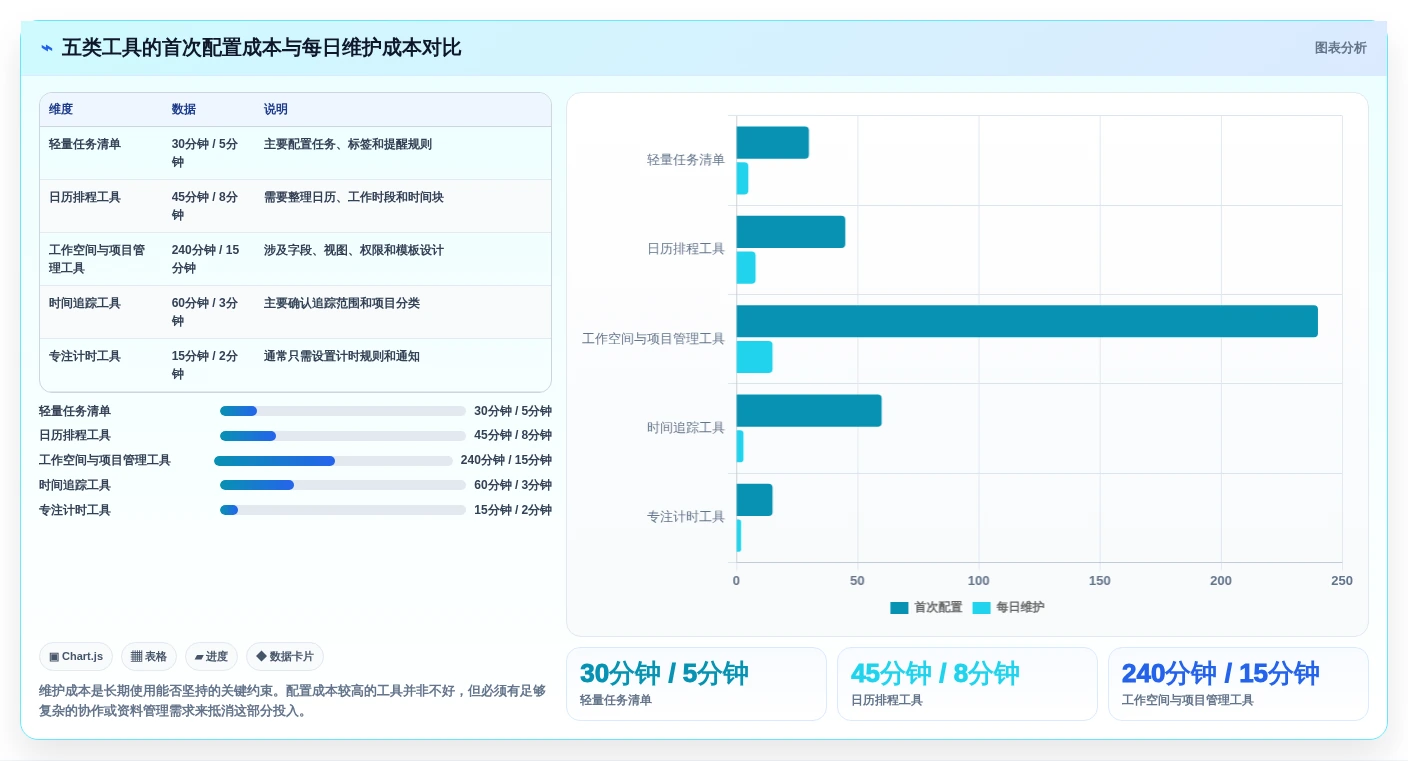Click chart axis label 时间追踪工具
Viewport: 1408px width, 761px height.
686,428
